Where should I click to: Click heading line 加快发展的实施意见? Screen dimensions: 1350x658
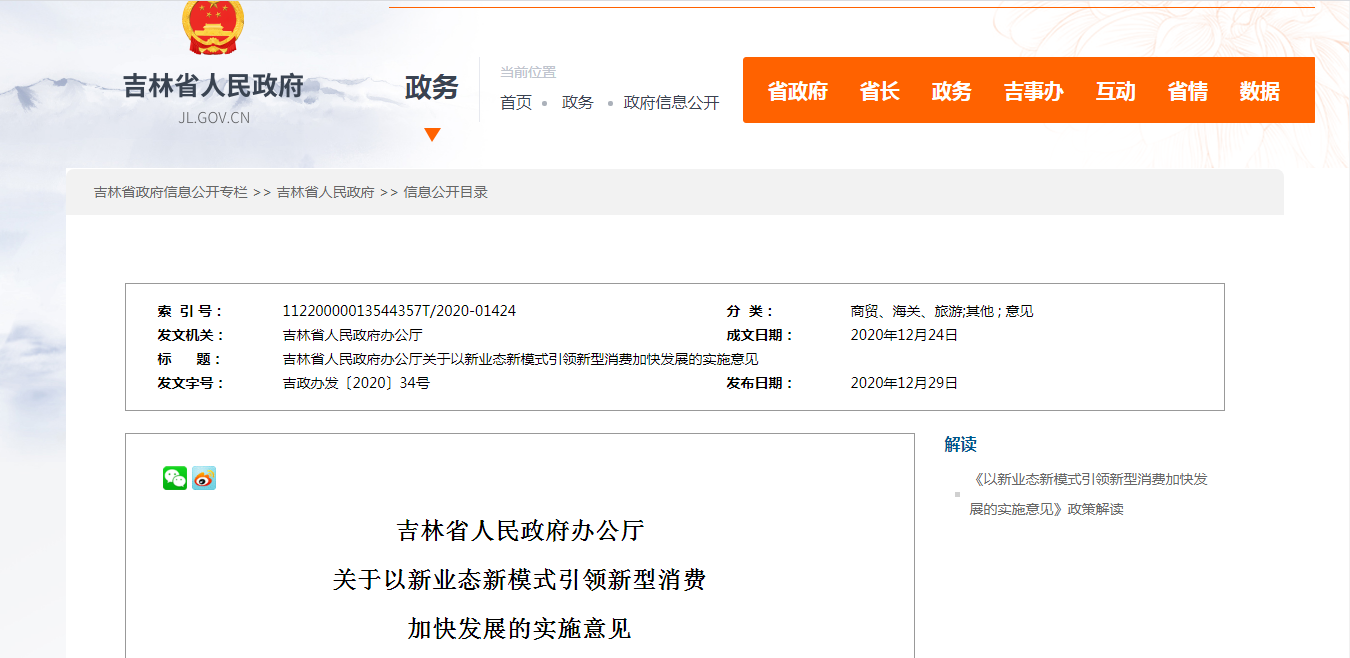520,628
